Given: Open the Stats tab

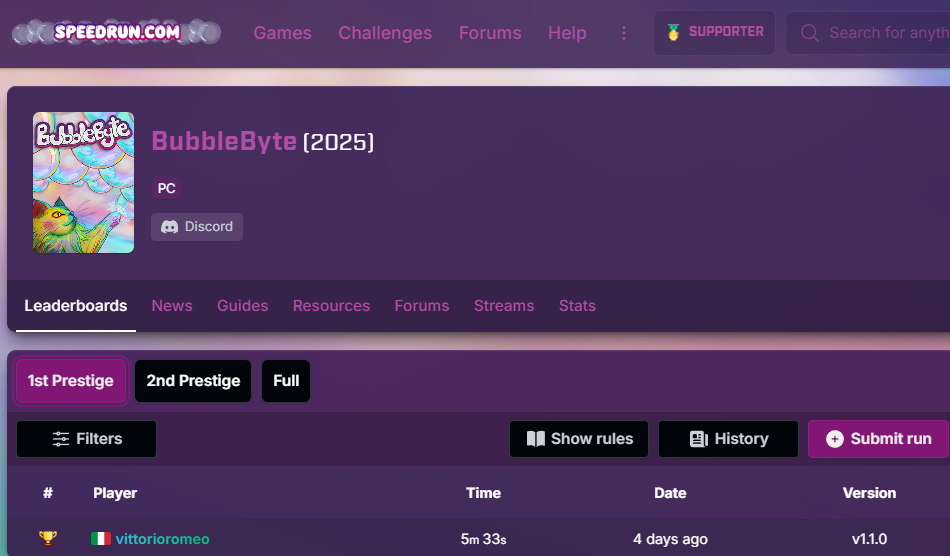Looking at the screenshot, I should click(x=577, y=306).
